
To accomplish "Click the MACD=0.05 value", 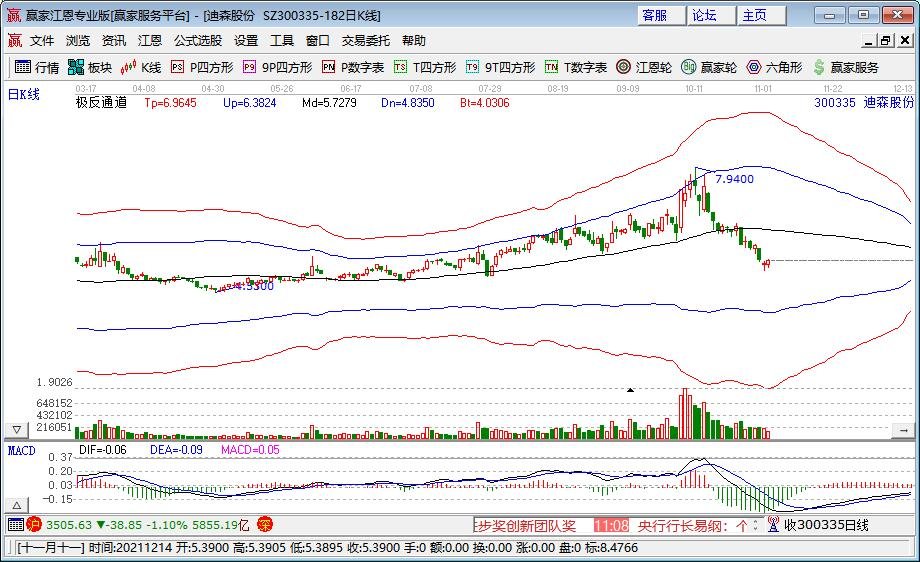I will (x=251, y=450).
